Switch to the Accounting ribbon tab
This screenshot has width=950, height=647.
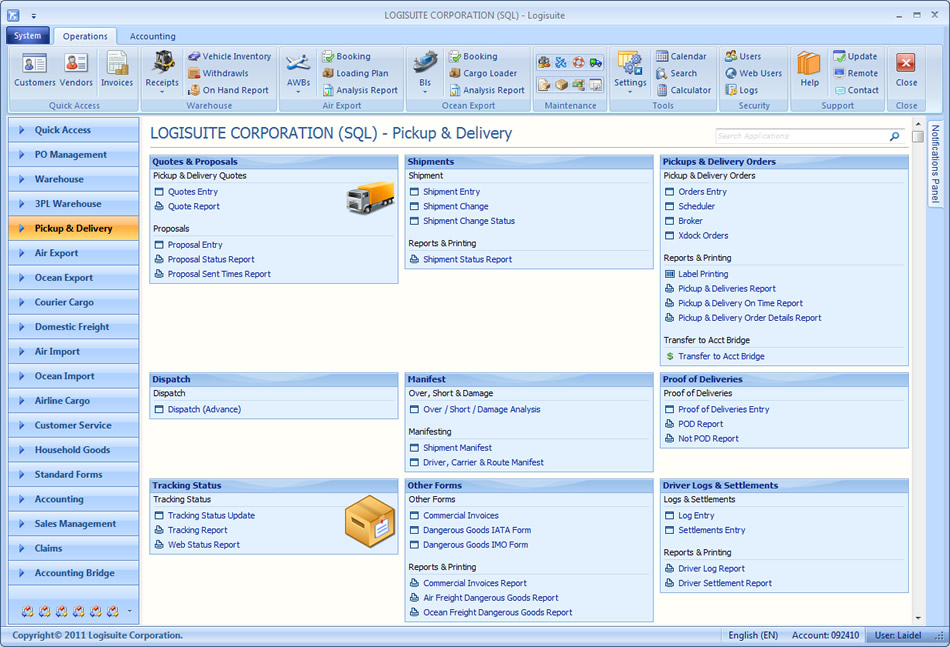153,36
